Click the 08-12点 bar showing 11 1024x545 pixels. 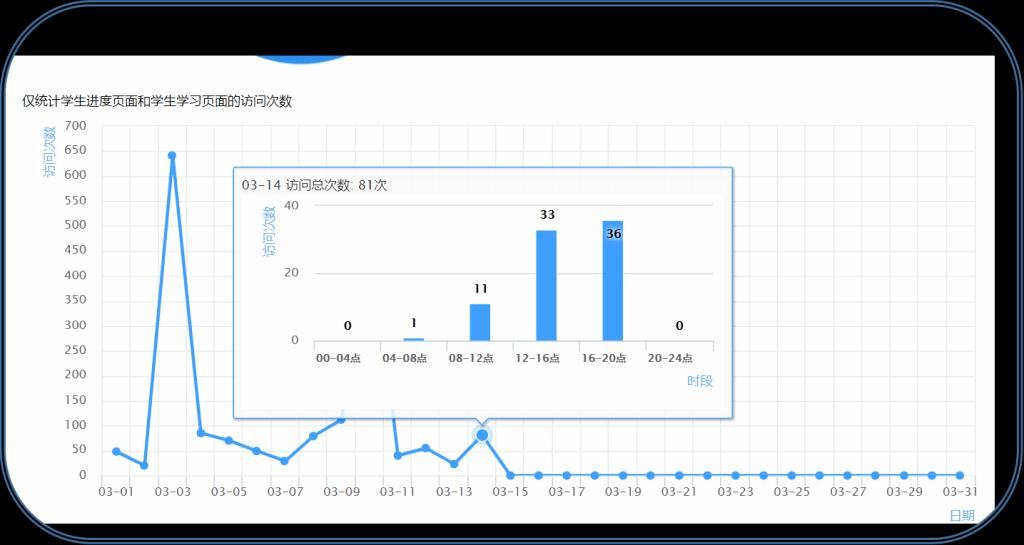click(x=480, y=322)
